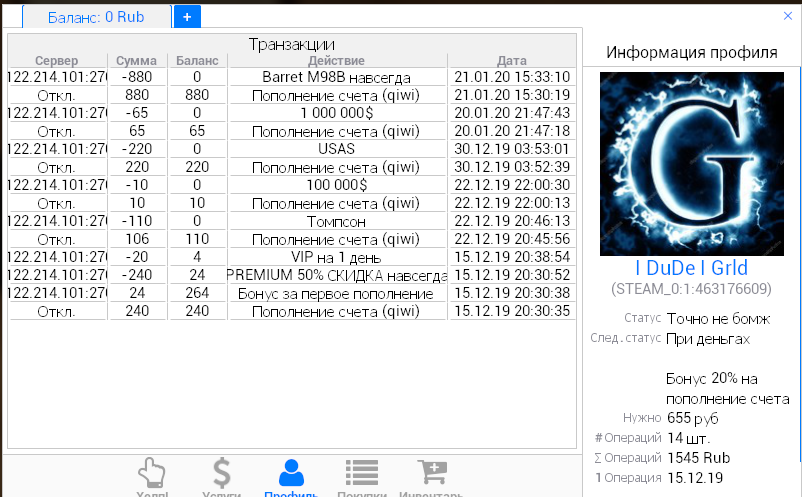Select the VIP на 1 день transaction
Screen dimensions: 802x497
pos(336,257)
